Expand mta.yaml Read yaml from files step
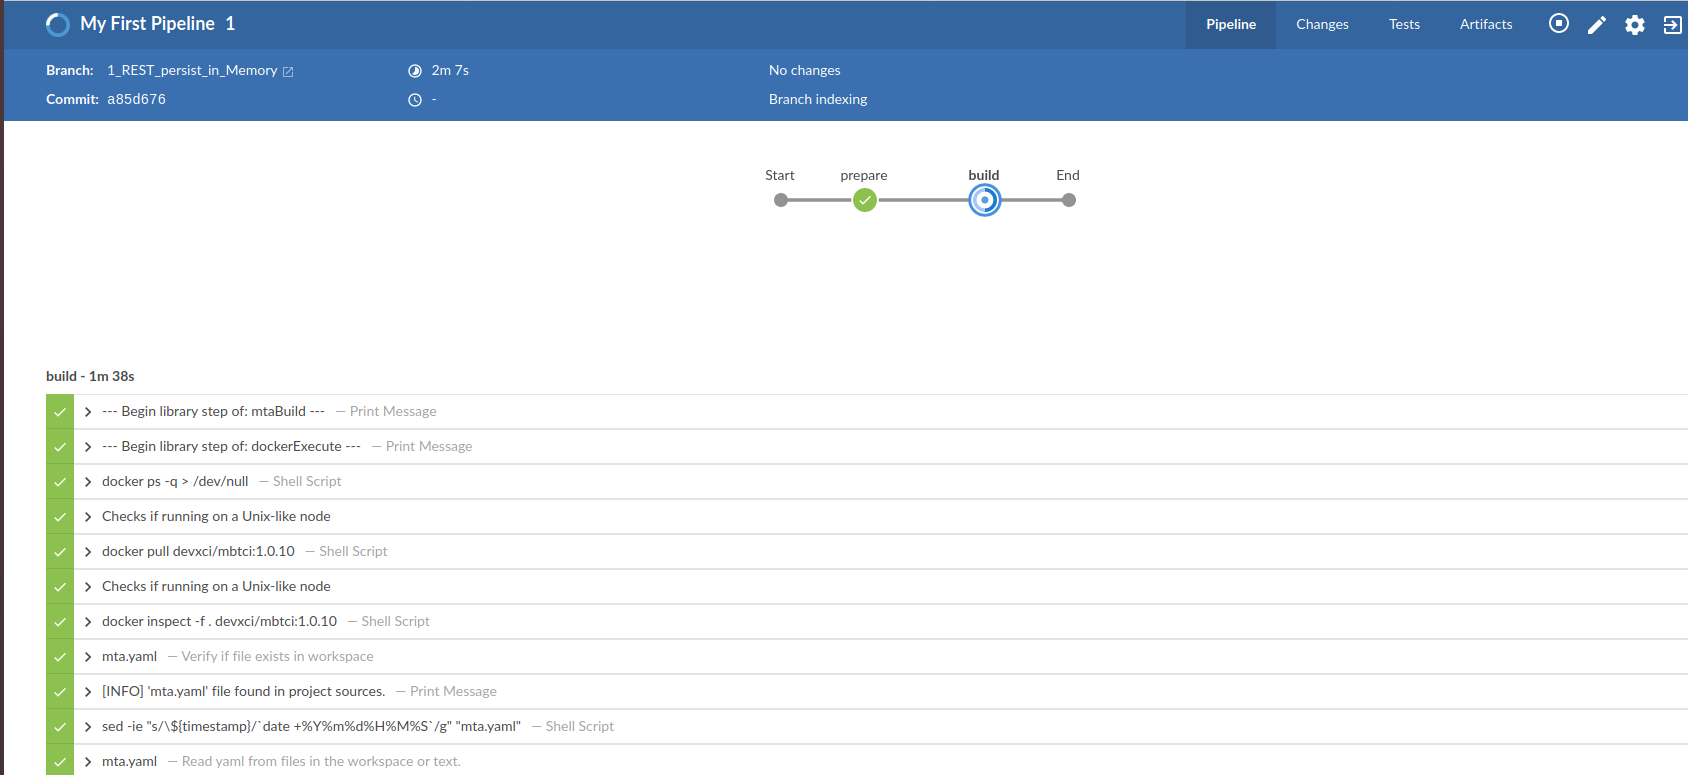The height and width of the screenshot is (775, 1689). coord(88,762)
